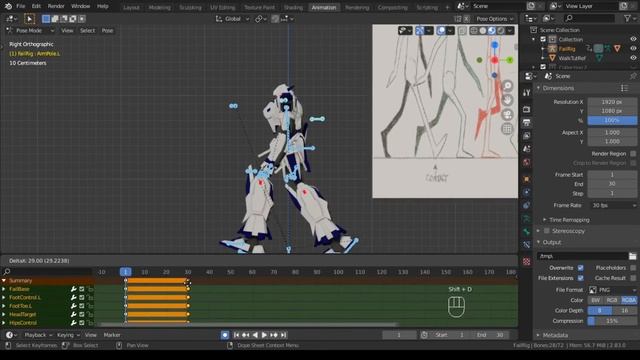The image size is (640, 360).
Task: Open the viewport Select menu
Action: (87, 31)
